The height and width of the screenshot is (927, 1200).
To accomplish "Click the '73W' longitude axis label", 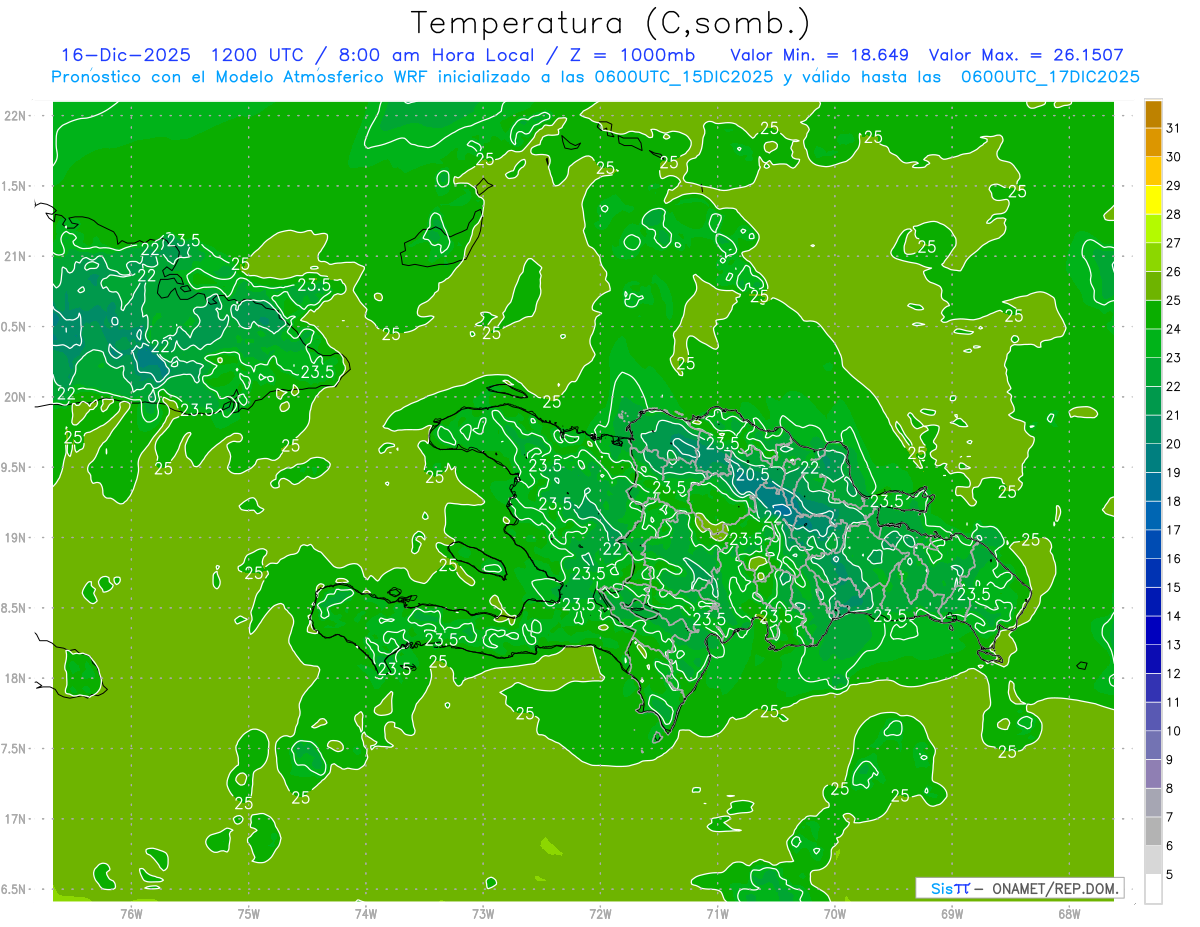I will pos(483,913).
